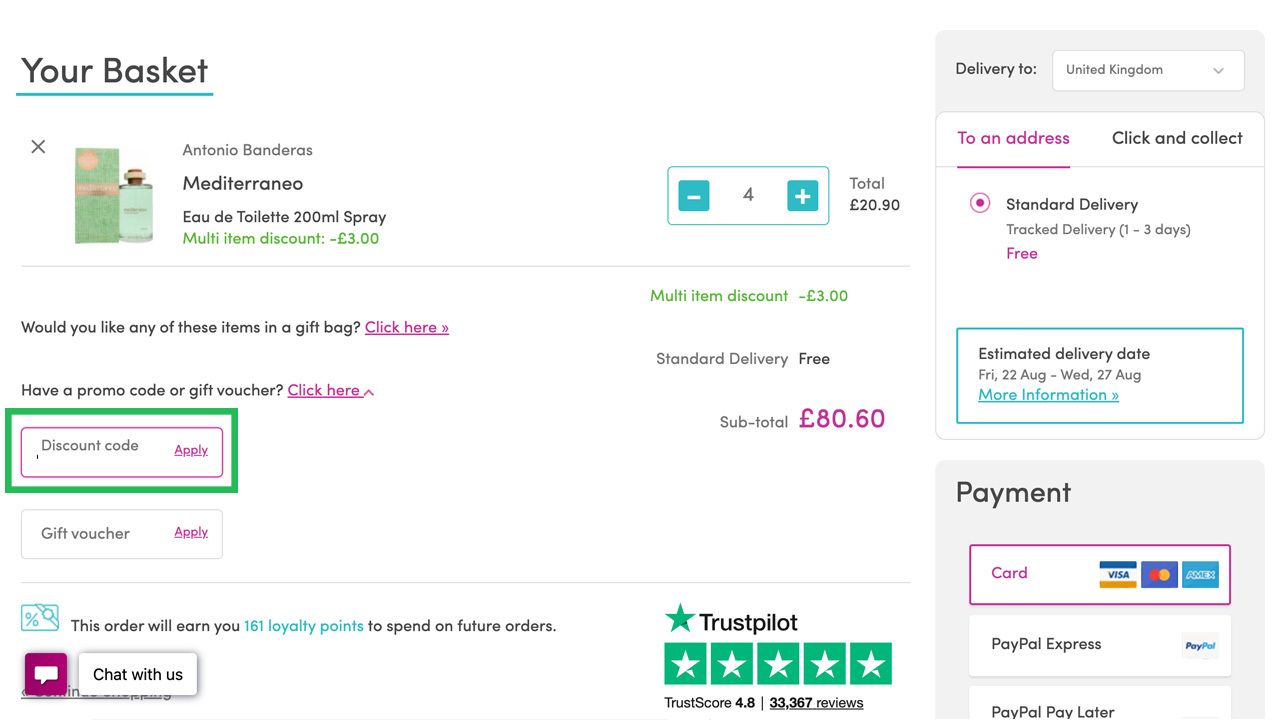The height and width of the screenshot is (720, 1280).
Task: Apply the discount code
Action: (191, 450)
